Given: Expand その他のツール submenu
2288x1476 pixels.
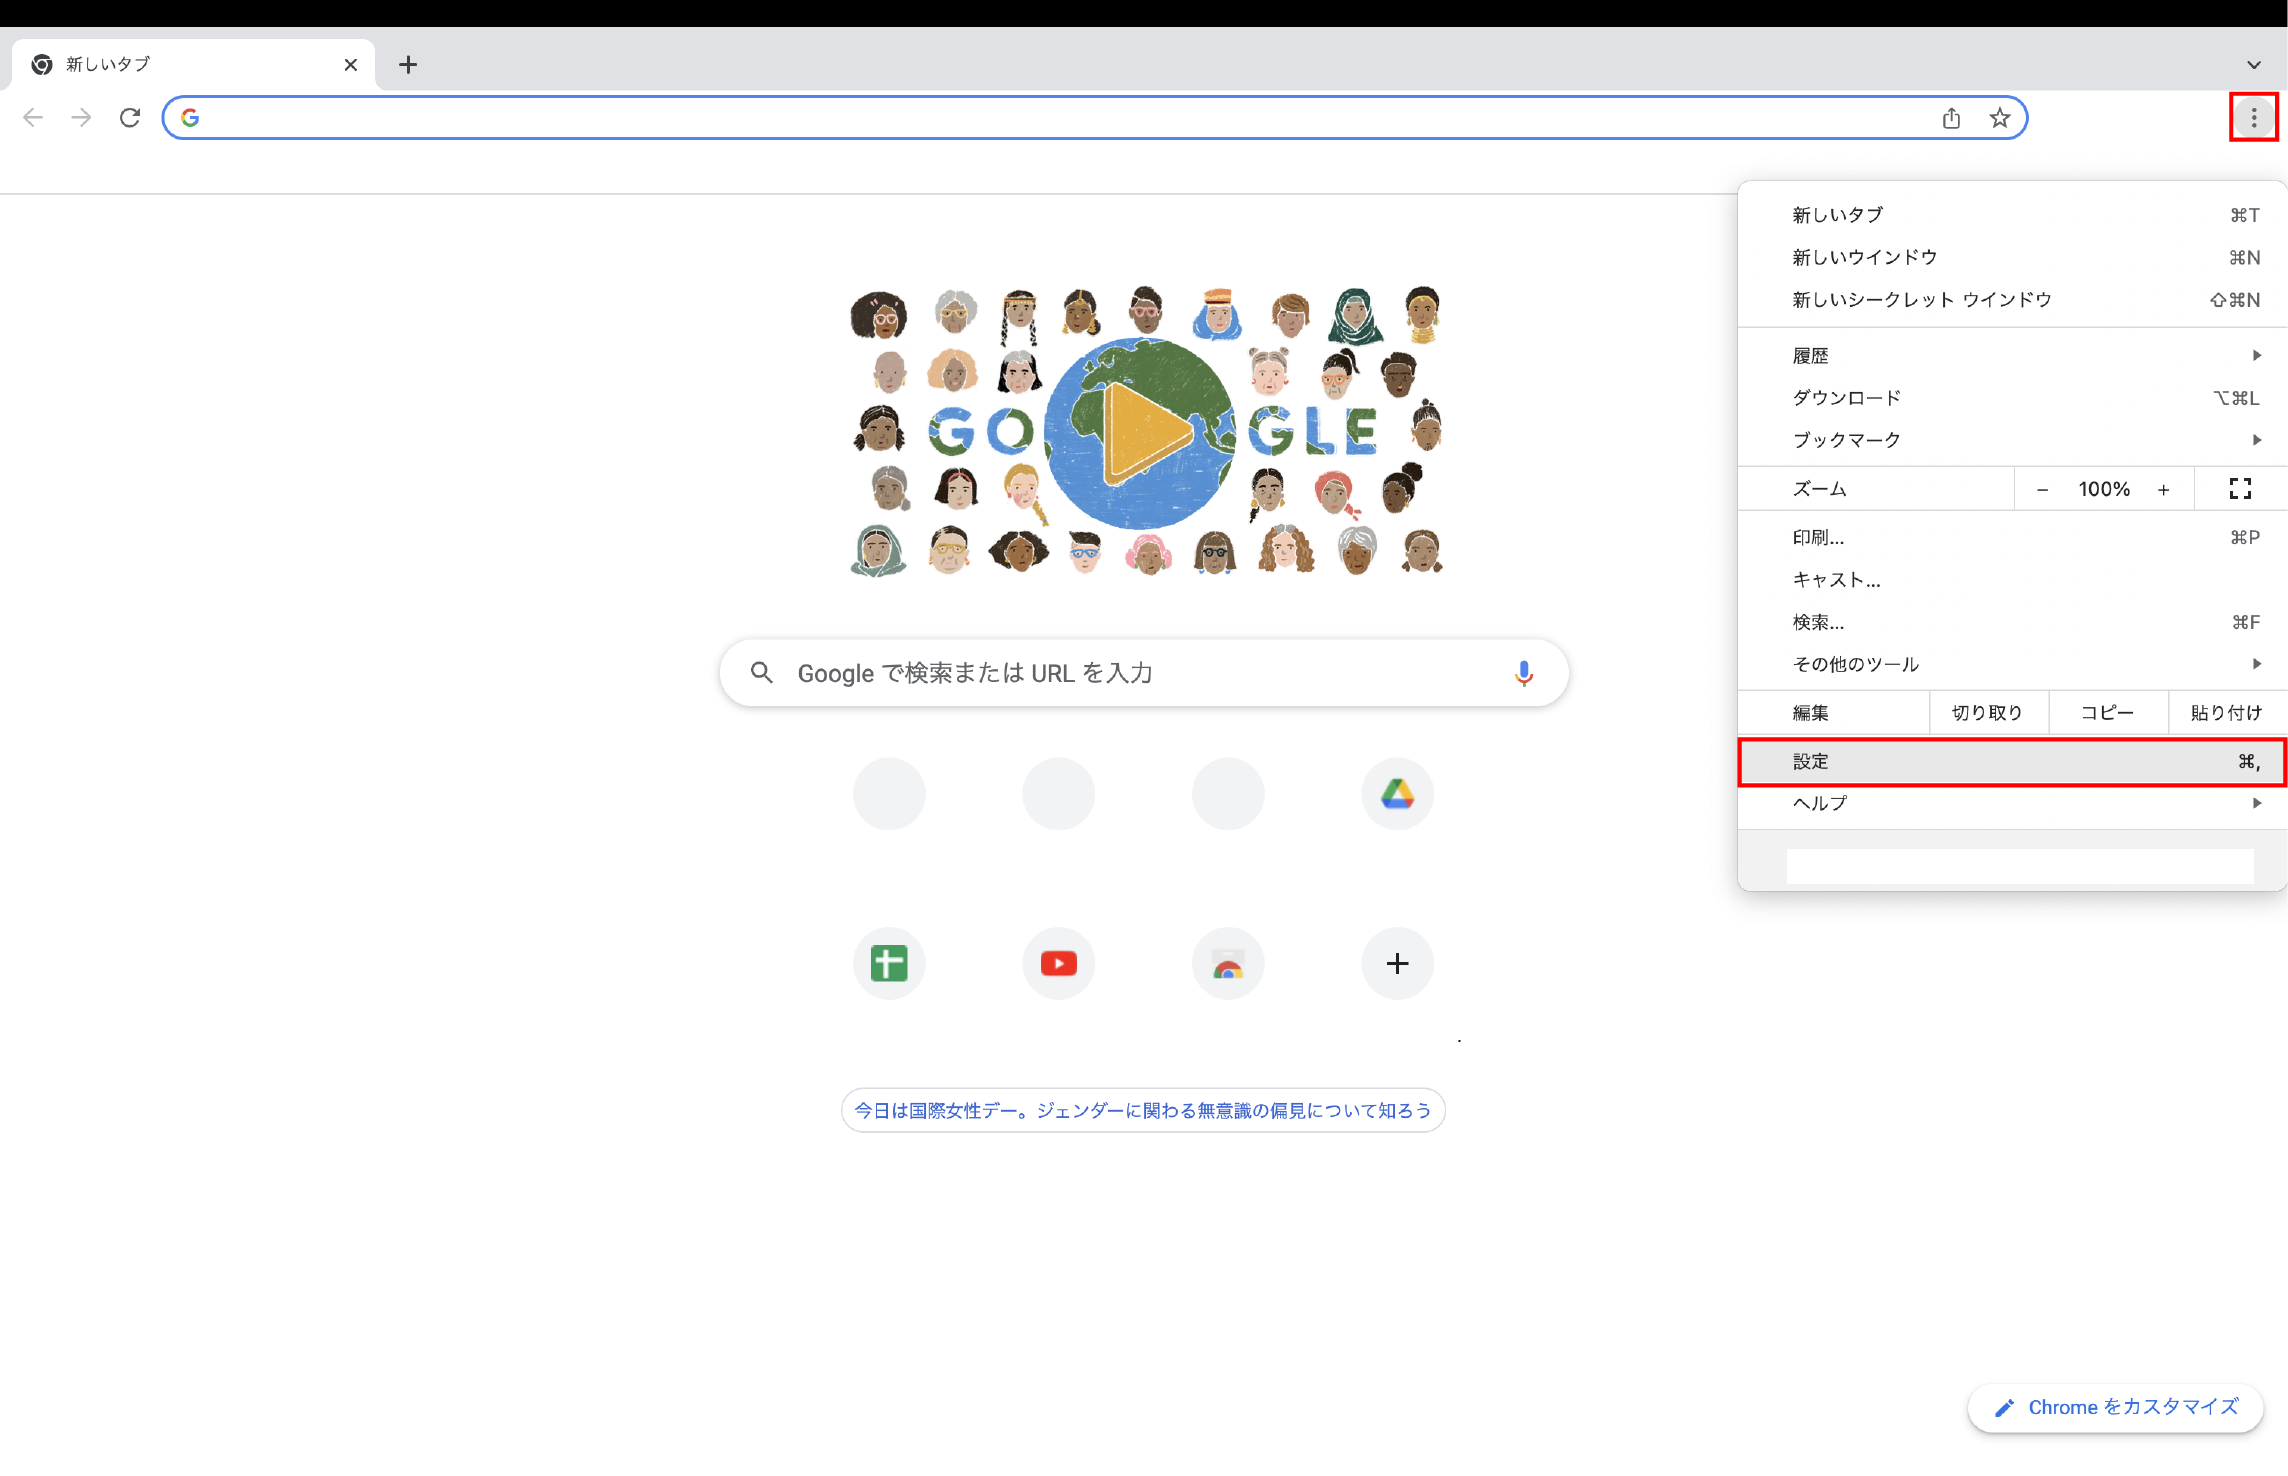Looking at the screenshot, I should click(x=2013, y=664).
